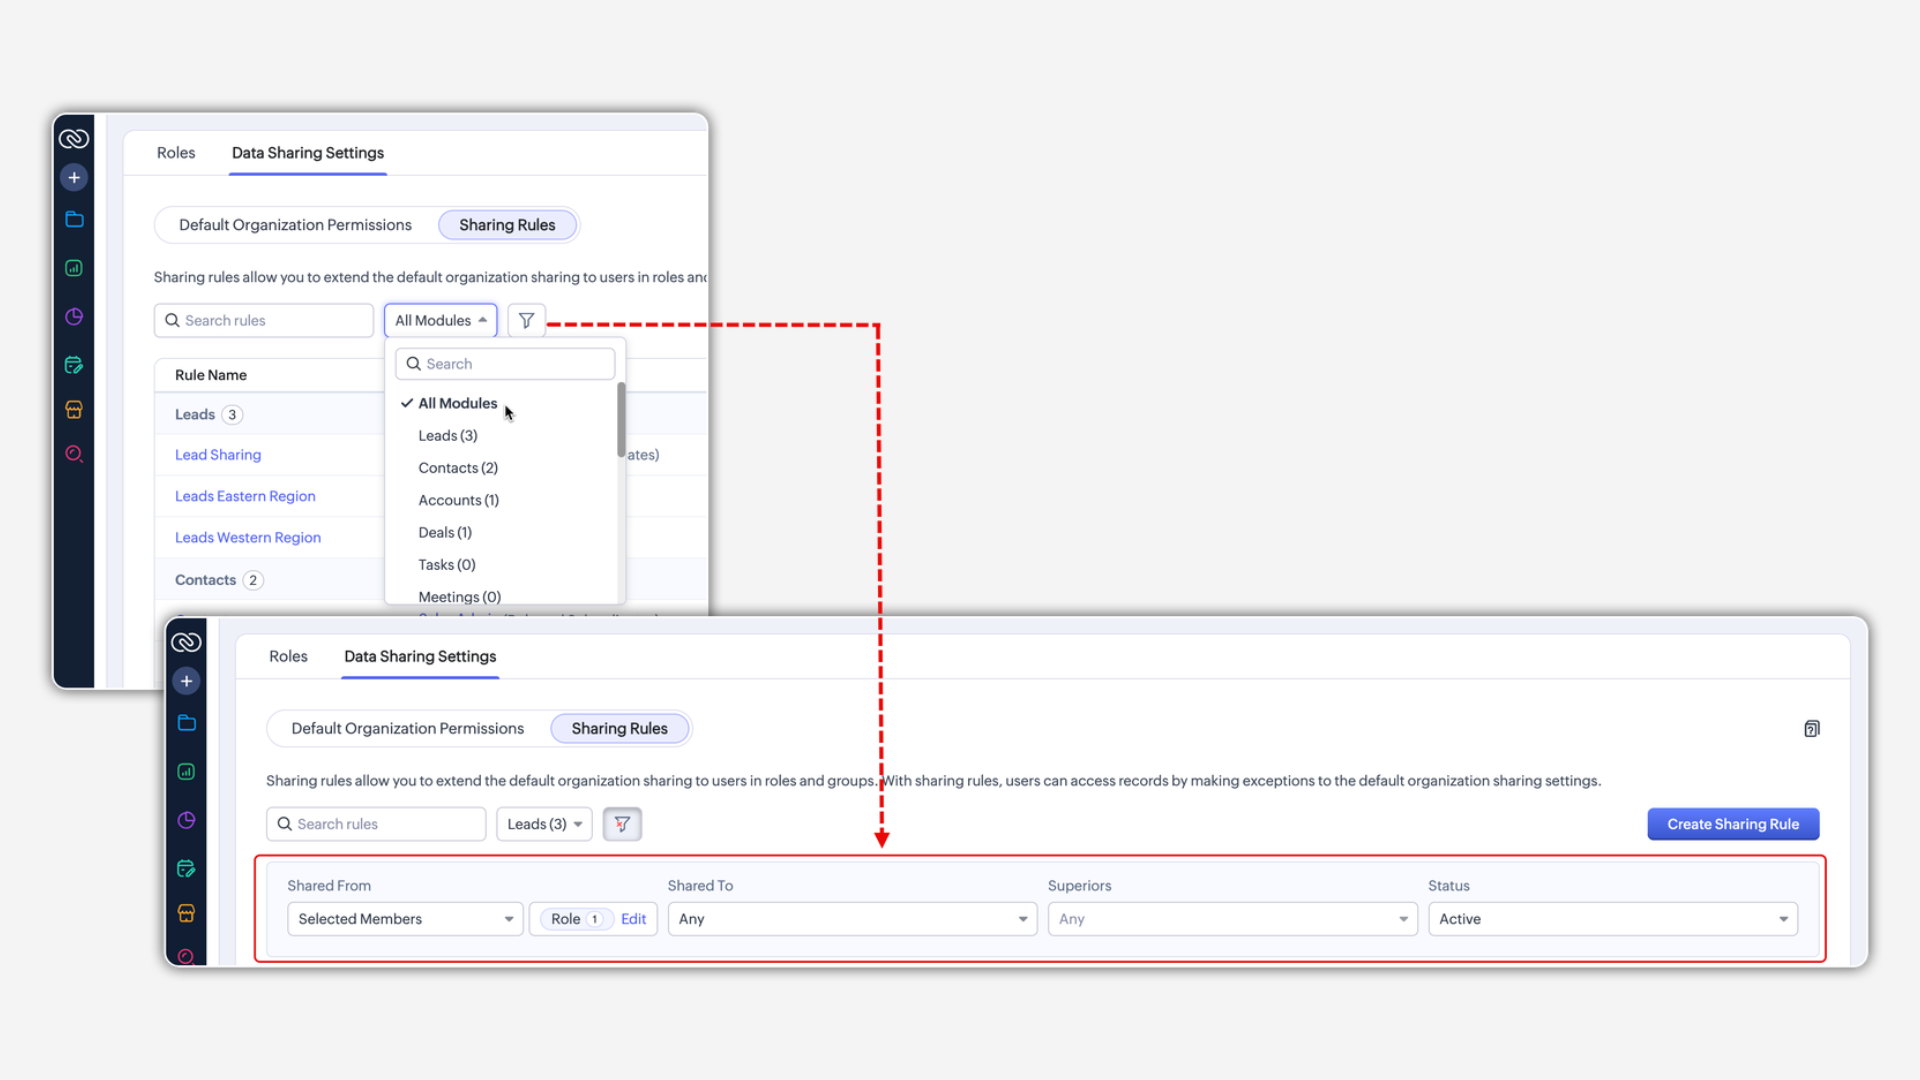
Task: Select the checked All Modules option
Action: 457,403
